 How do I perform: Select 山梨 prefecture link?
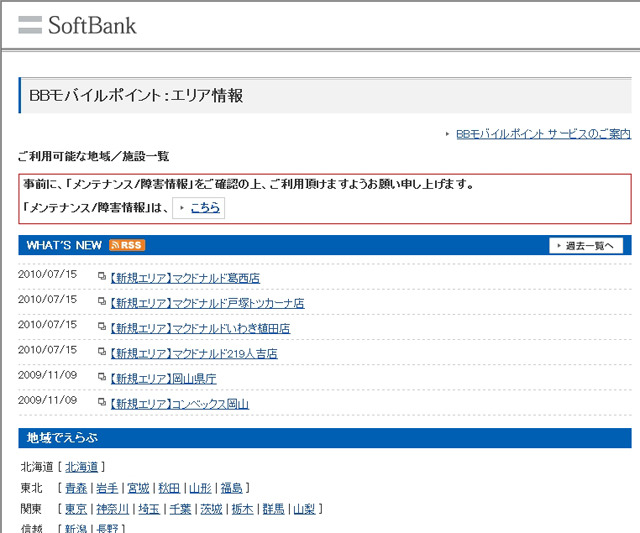click(304, 509)
